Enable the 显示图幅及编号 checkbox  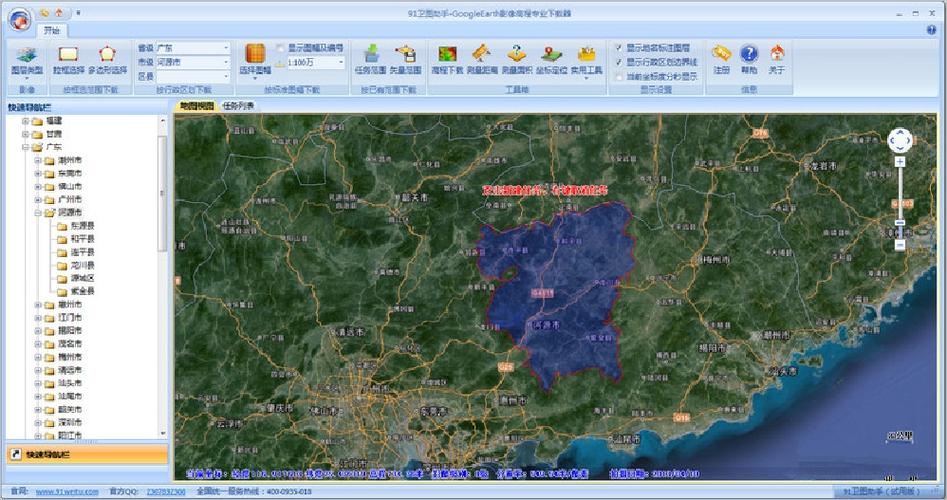[280, 47]
